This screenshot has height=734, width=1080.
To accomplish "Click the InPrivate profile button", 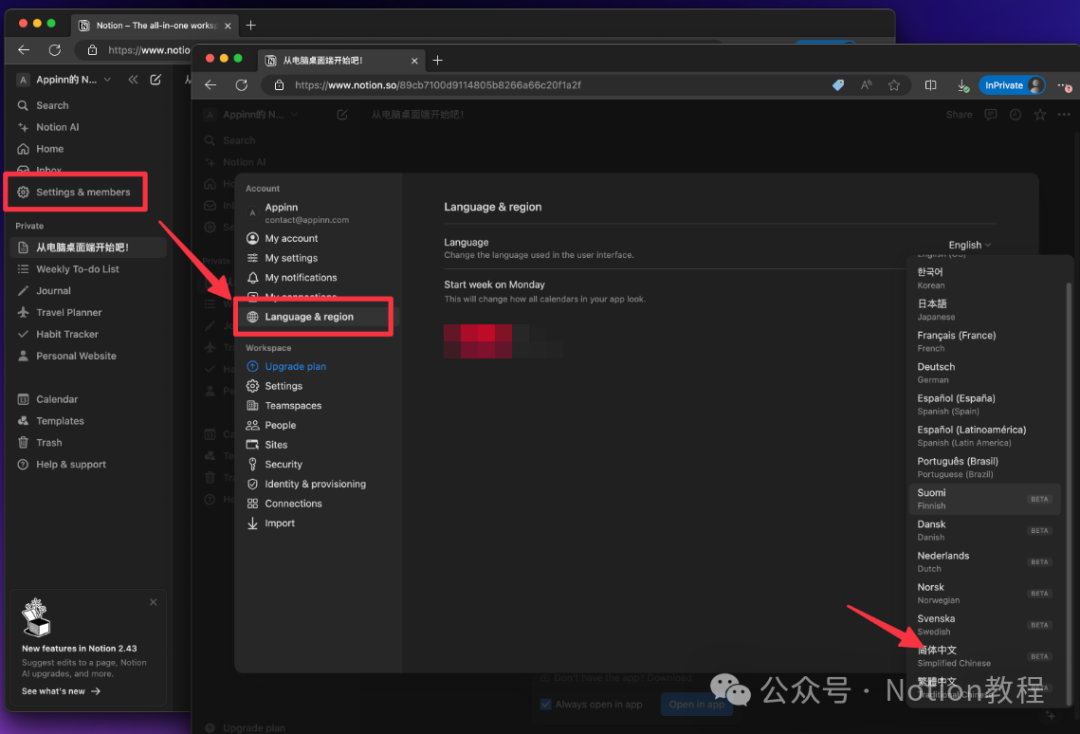I will tap(1012, 85).
